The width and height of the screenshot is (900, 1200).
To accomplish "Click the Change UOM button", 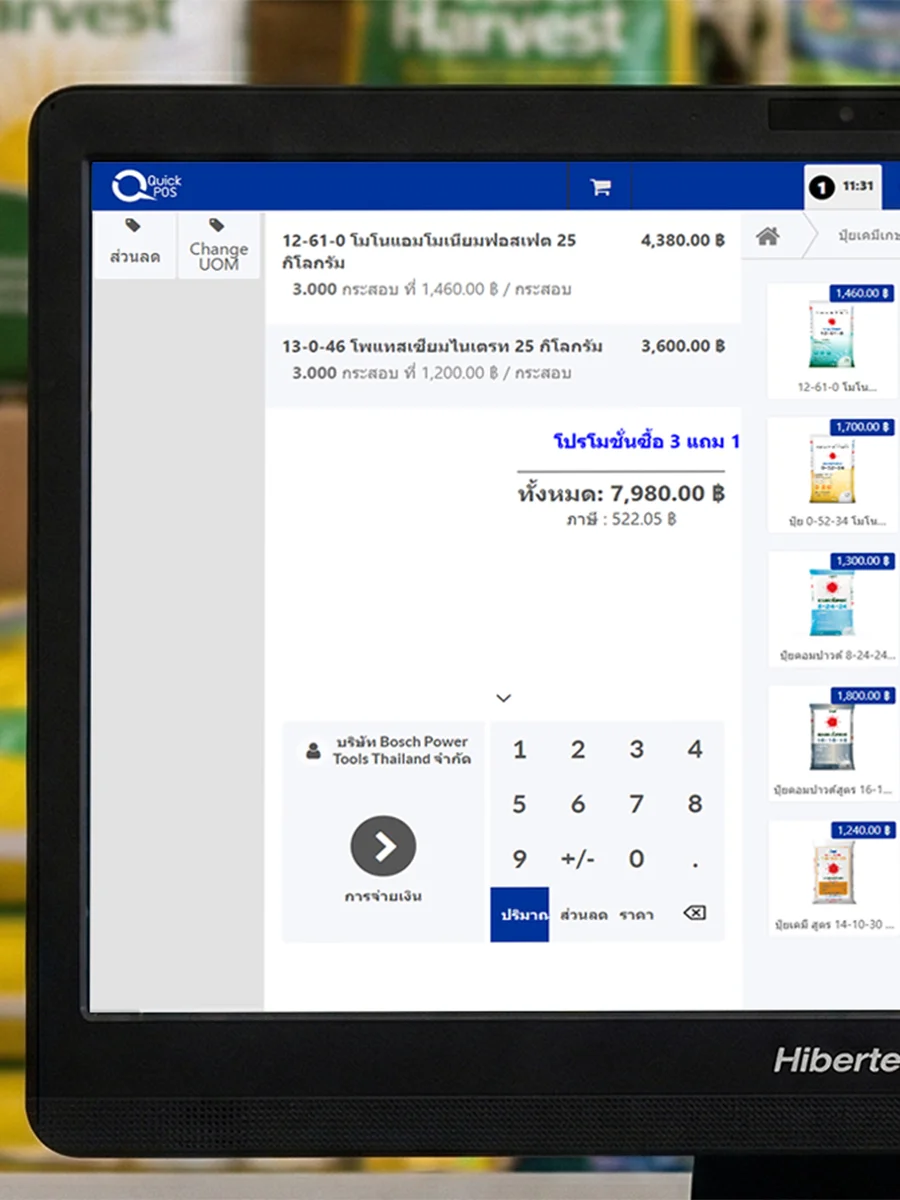I will coord(218,244).
